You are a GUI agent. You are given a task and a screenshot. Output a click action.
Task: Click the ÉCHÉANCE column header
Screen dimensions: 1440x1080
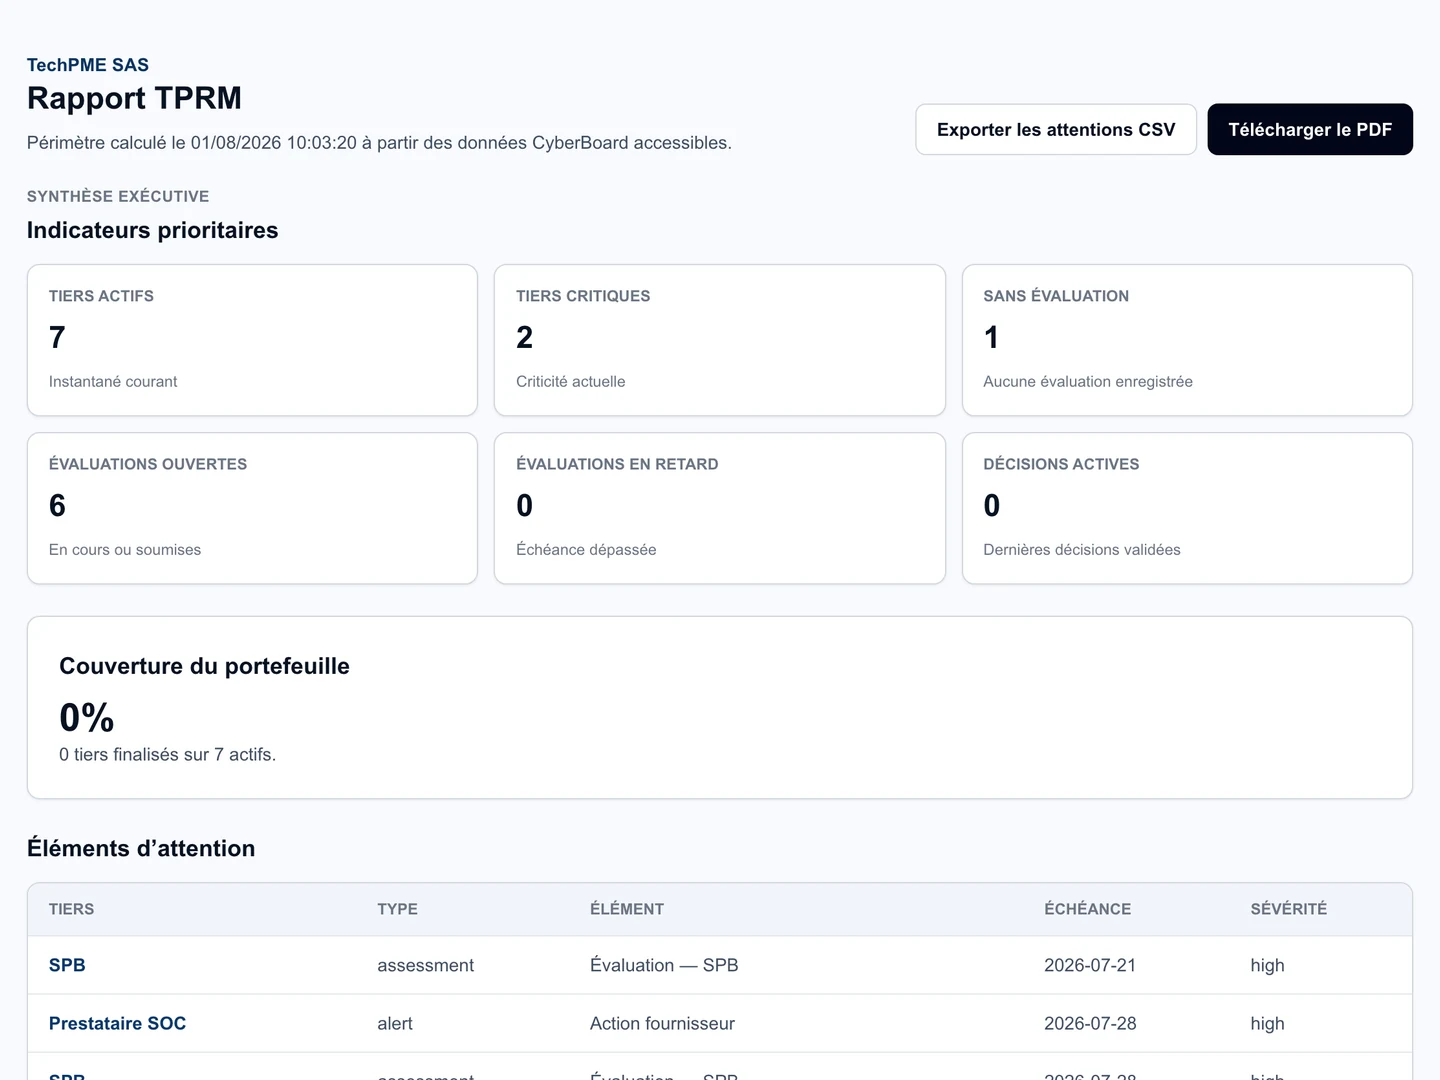click(1088, 909)
